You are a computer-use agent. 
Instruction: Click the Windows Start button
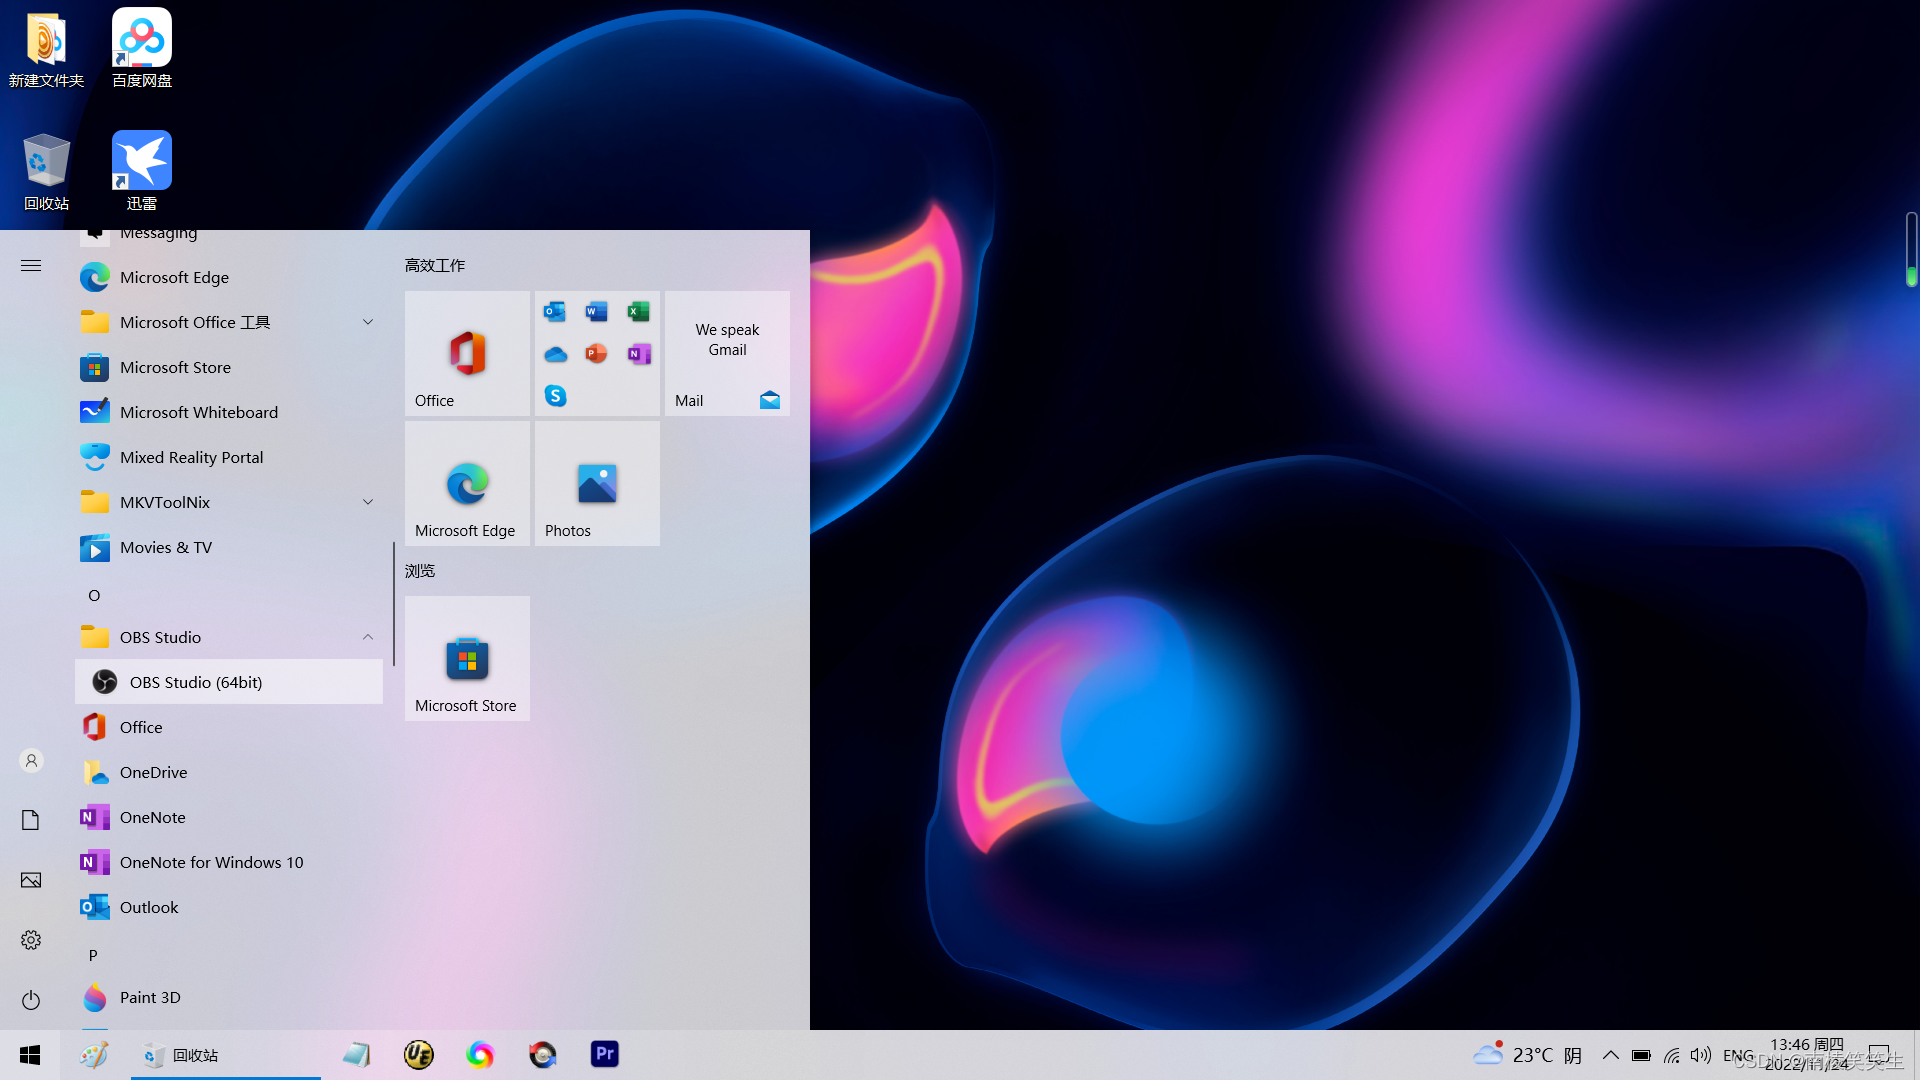(x=30, y=1055)
